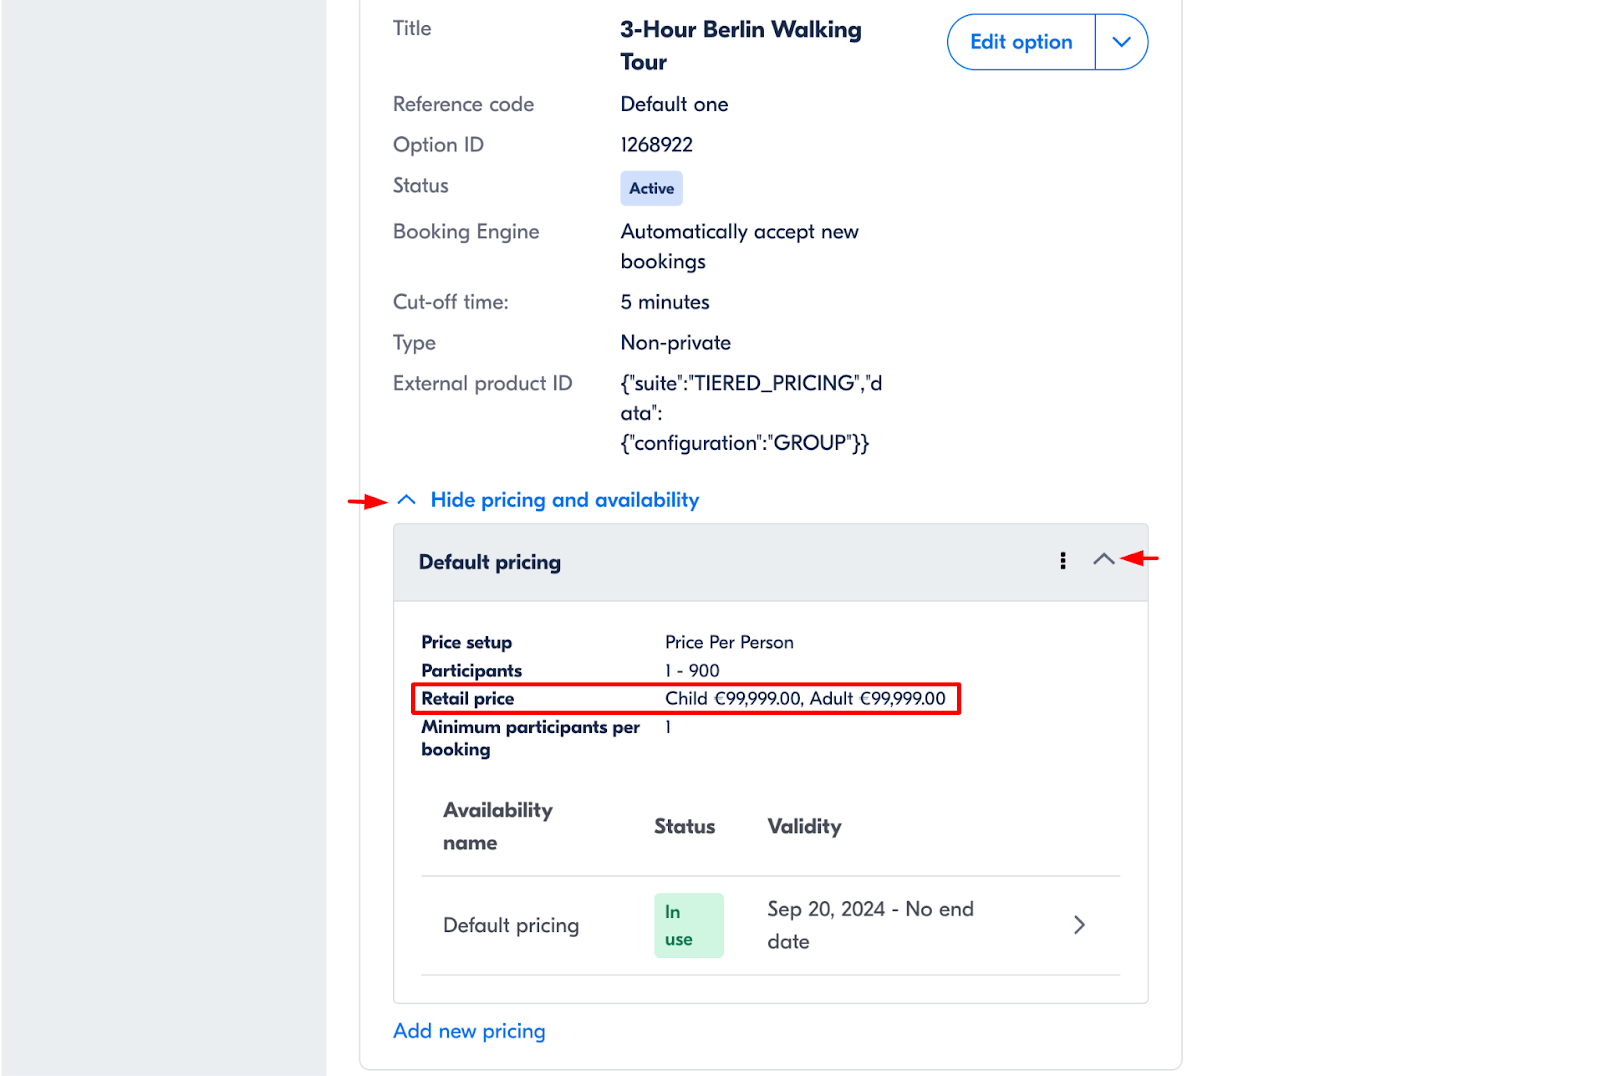This screenshot has height=1076, width=1600.
Task: Click the Active status badge
Action: [651, 188]
